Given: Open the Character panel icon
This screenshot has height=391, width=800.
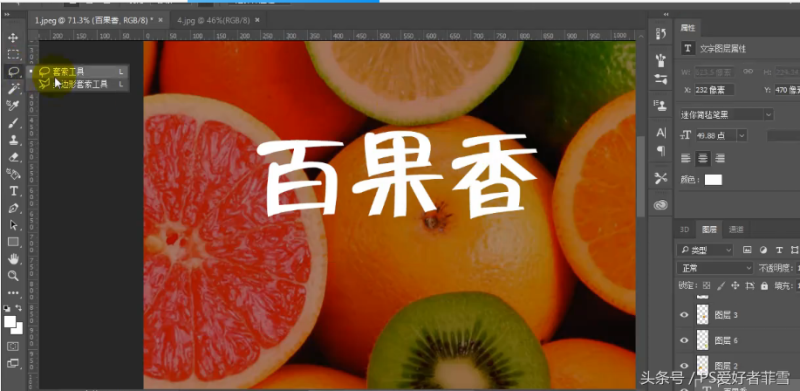Looking at the screenshot, I should click(x=661, y=133).
